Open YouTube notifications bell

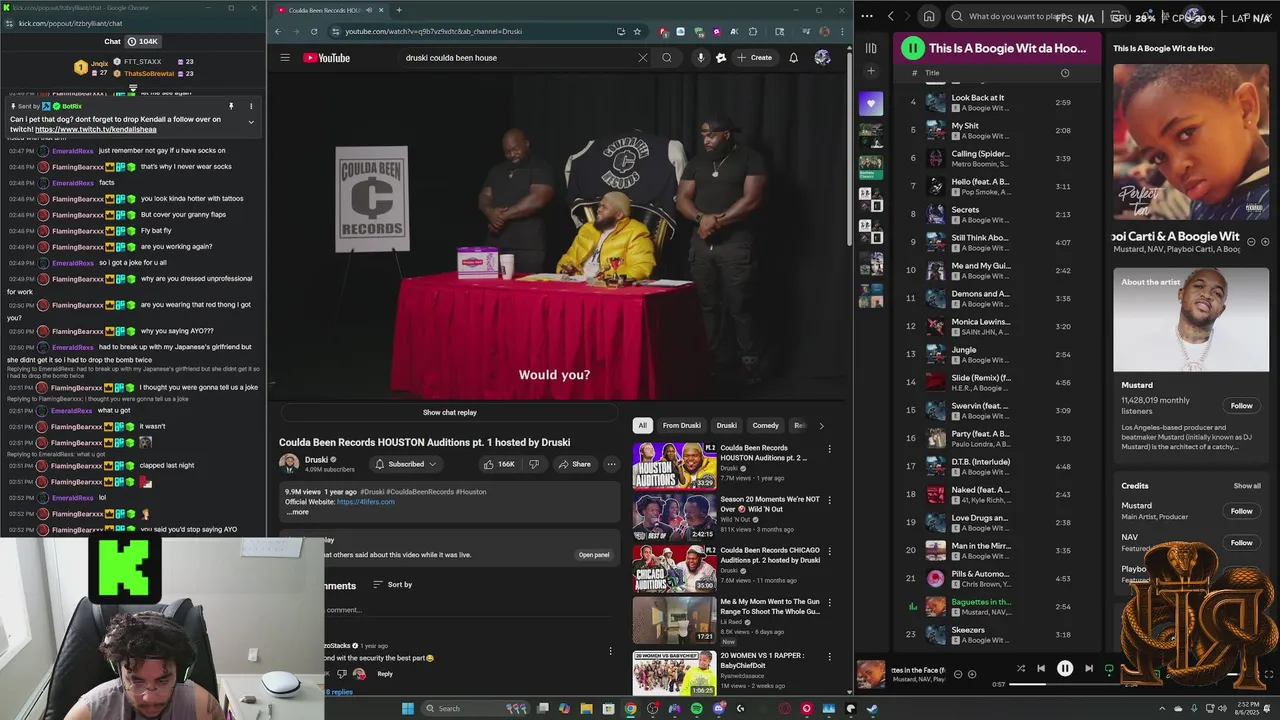[793, 57]
